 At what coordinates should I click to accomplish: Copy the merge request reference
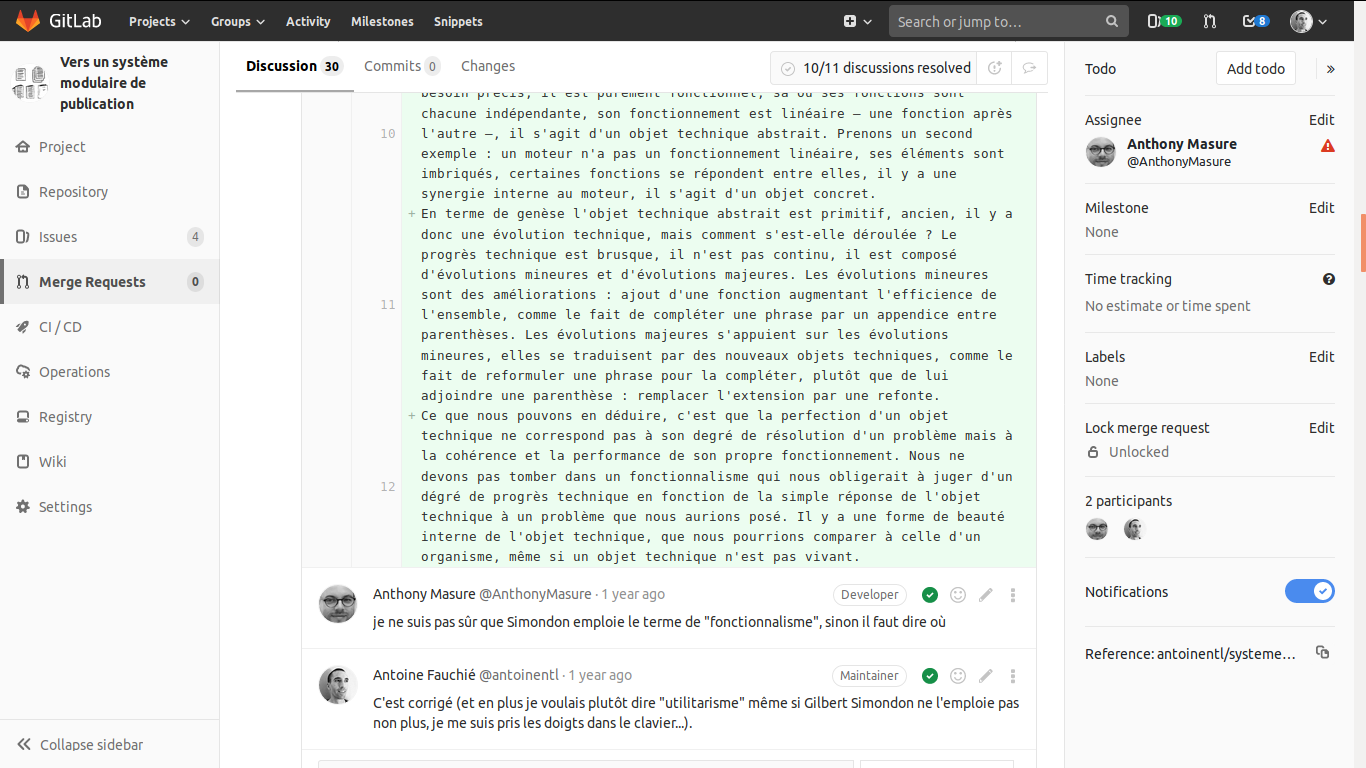[x=1322, y=653]
